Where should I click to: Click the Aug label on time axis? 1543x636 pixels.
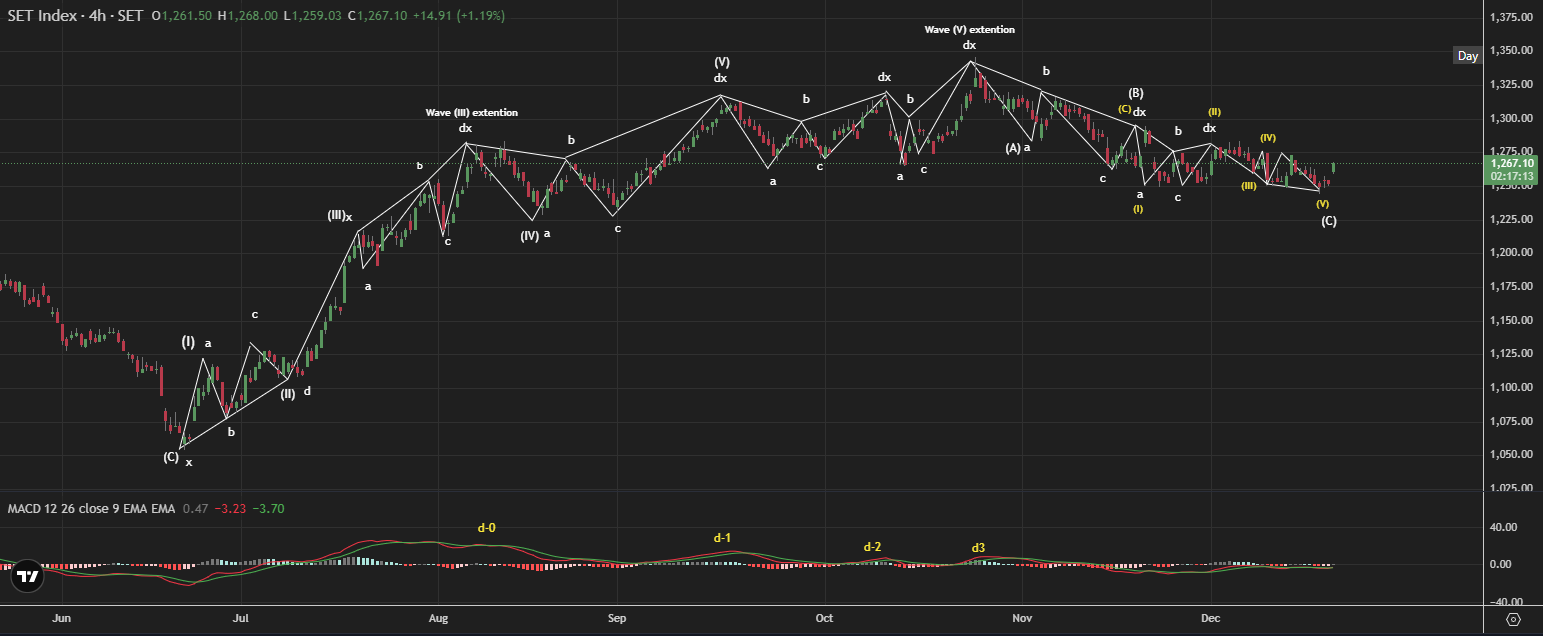point(437,619)
